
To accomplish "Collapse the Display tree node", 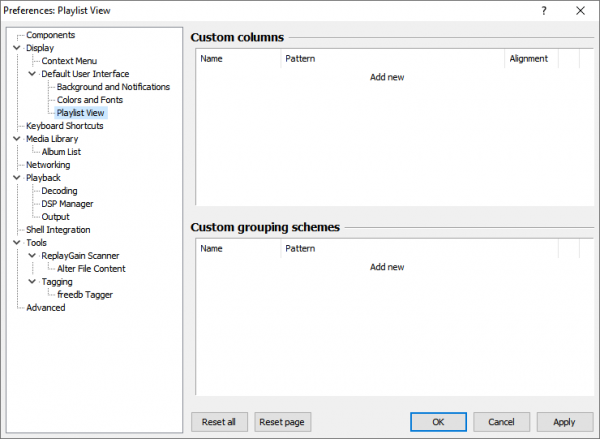I will 17,48.
